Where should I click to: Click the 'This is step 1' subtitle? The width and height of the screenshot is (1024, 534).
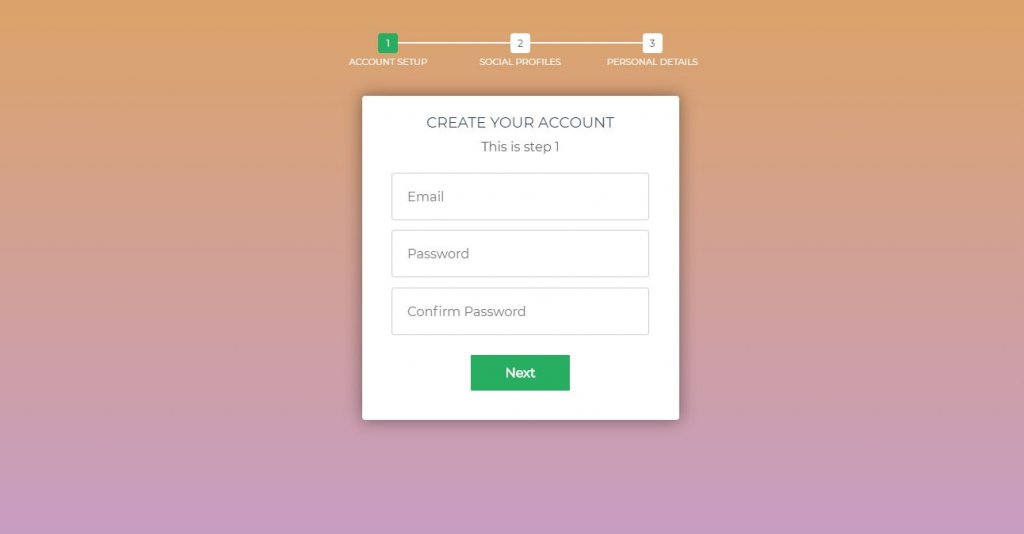[520, 147]
